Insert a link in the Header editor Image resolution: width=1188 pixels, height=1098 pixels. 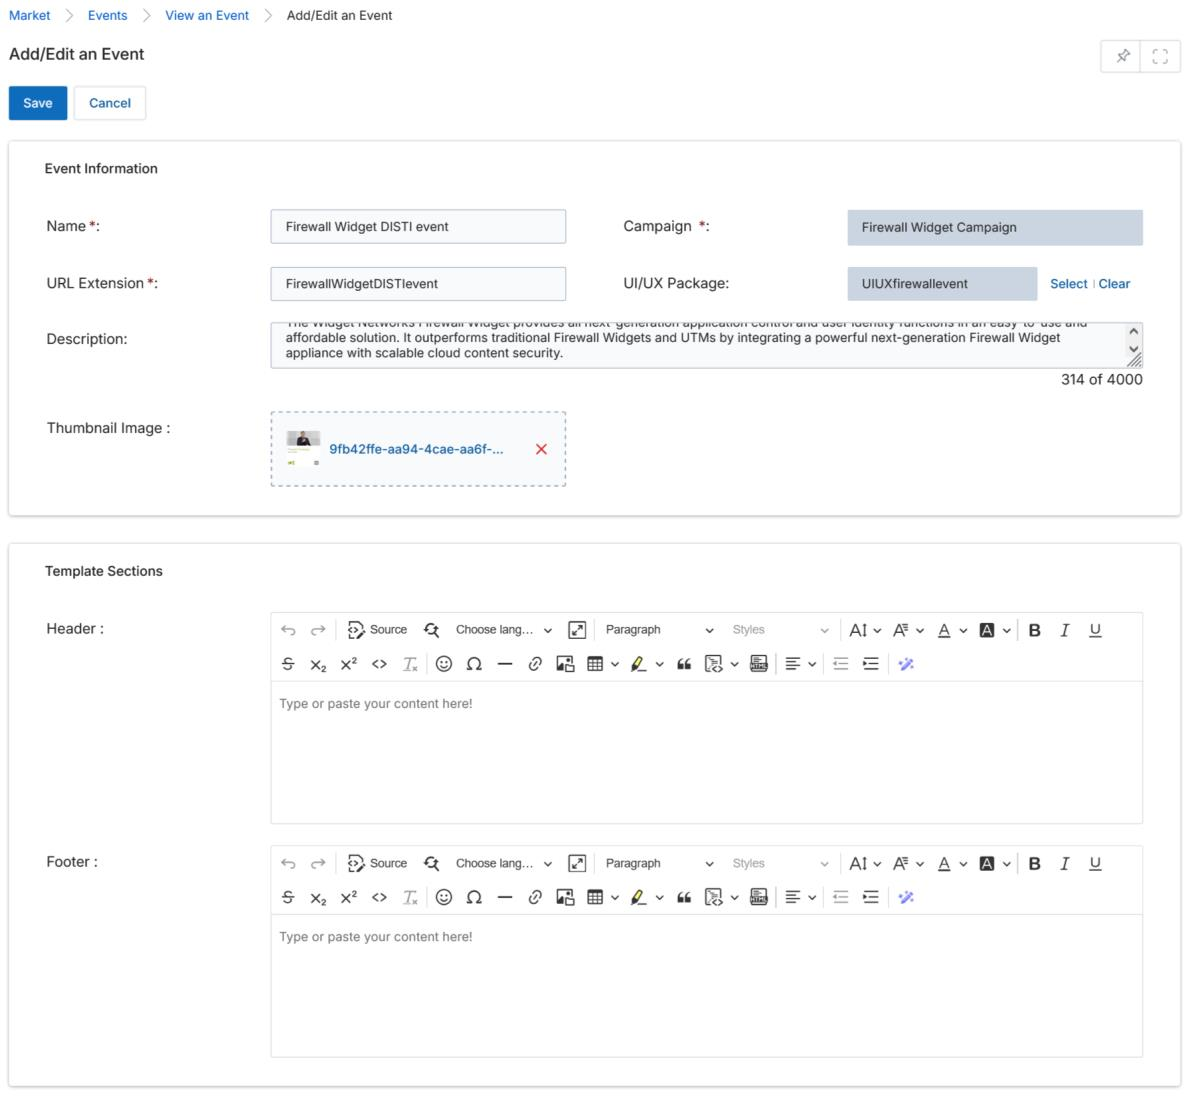click(535, 665)
